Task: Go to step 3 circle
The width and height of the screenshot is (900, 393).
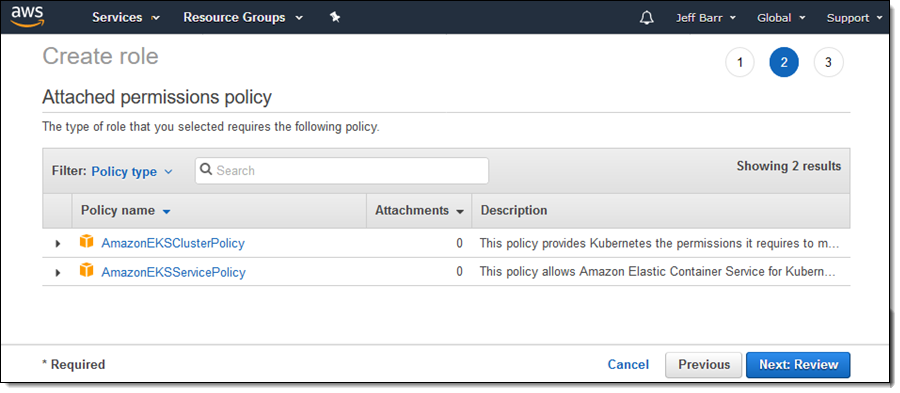Action: click(828, 63)
